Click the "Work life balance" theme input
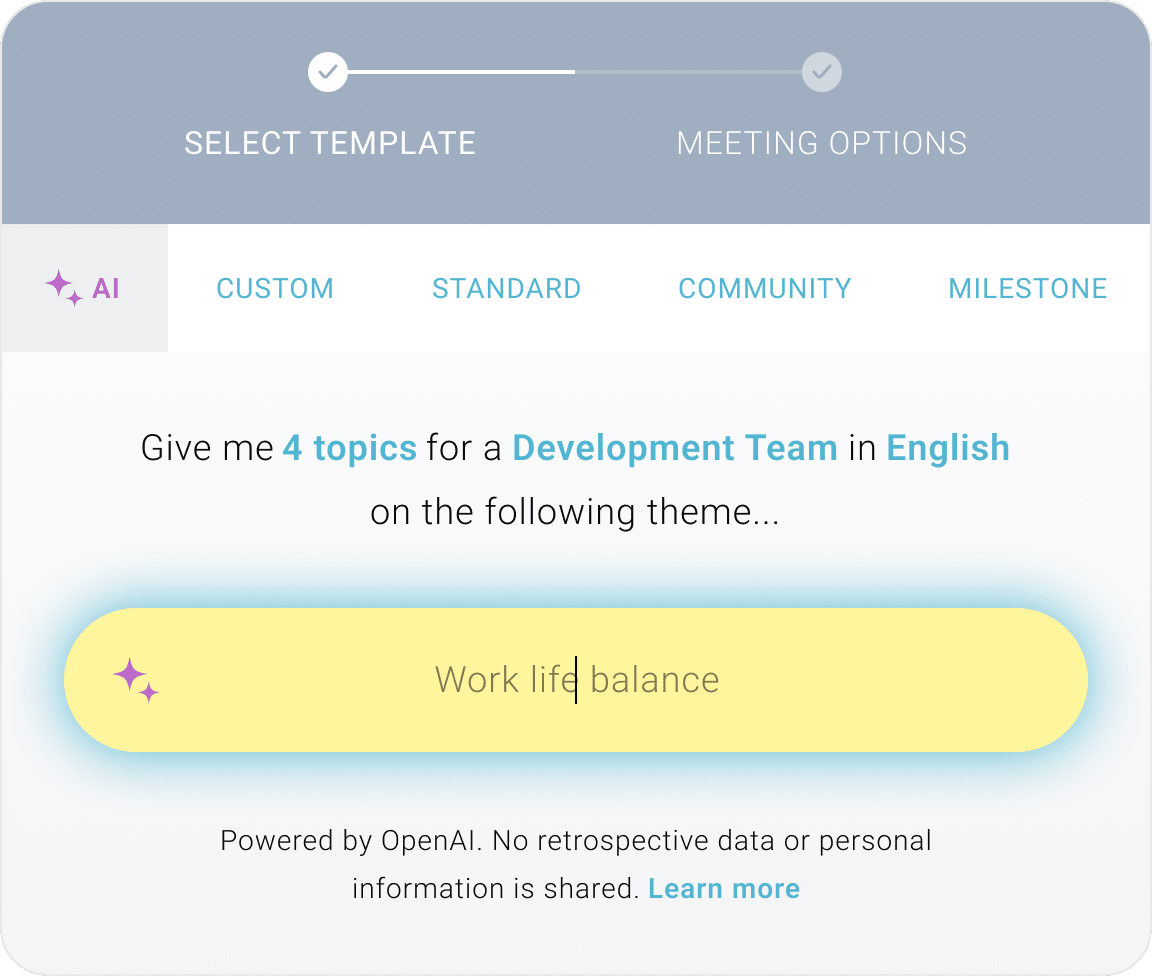Image resolution: width=1152 pixels, height=976 pixels. click(577, 680)
